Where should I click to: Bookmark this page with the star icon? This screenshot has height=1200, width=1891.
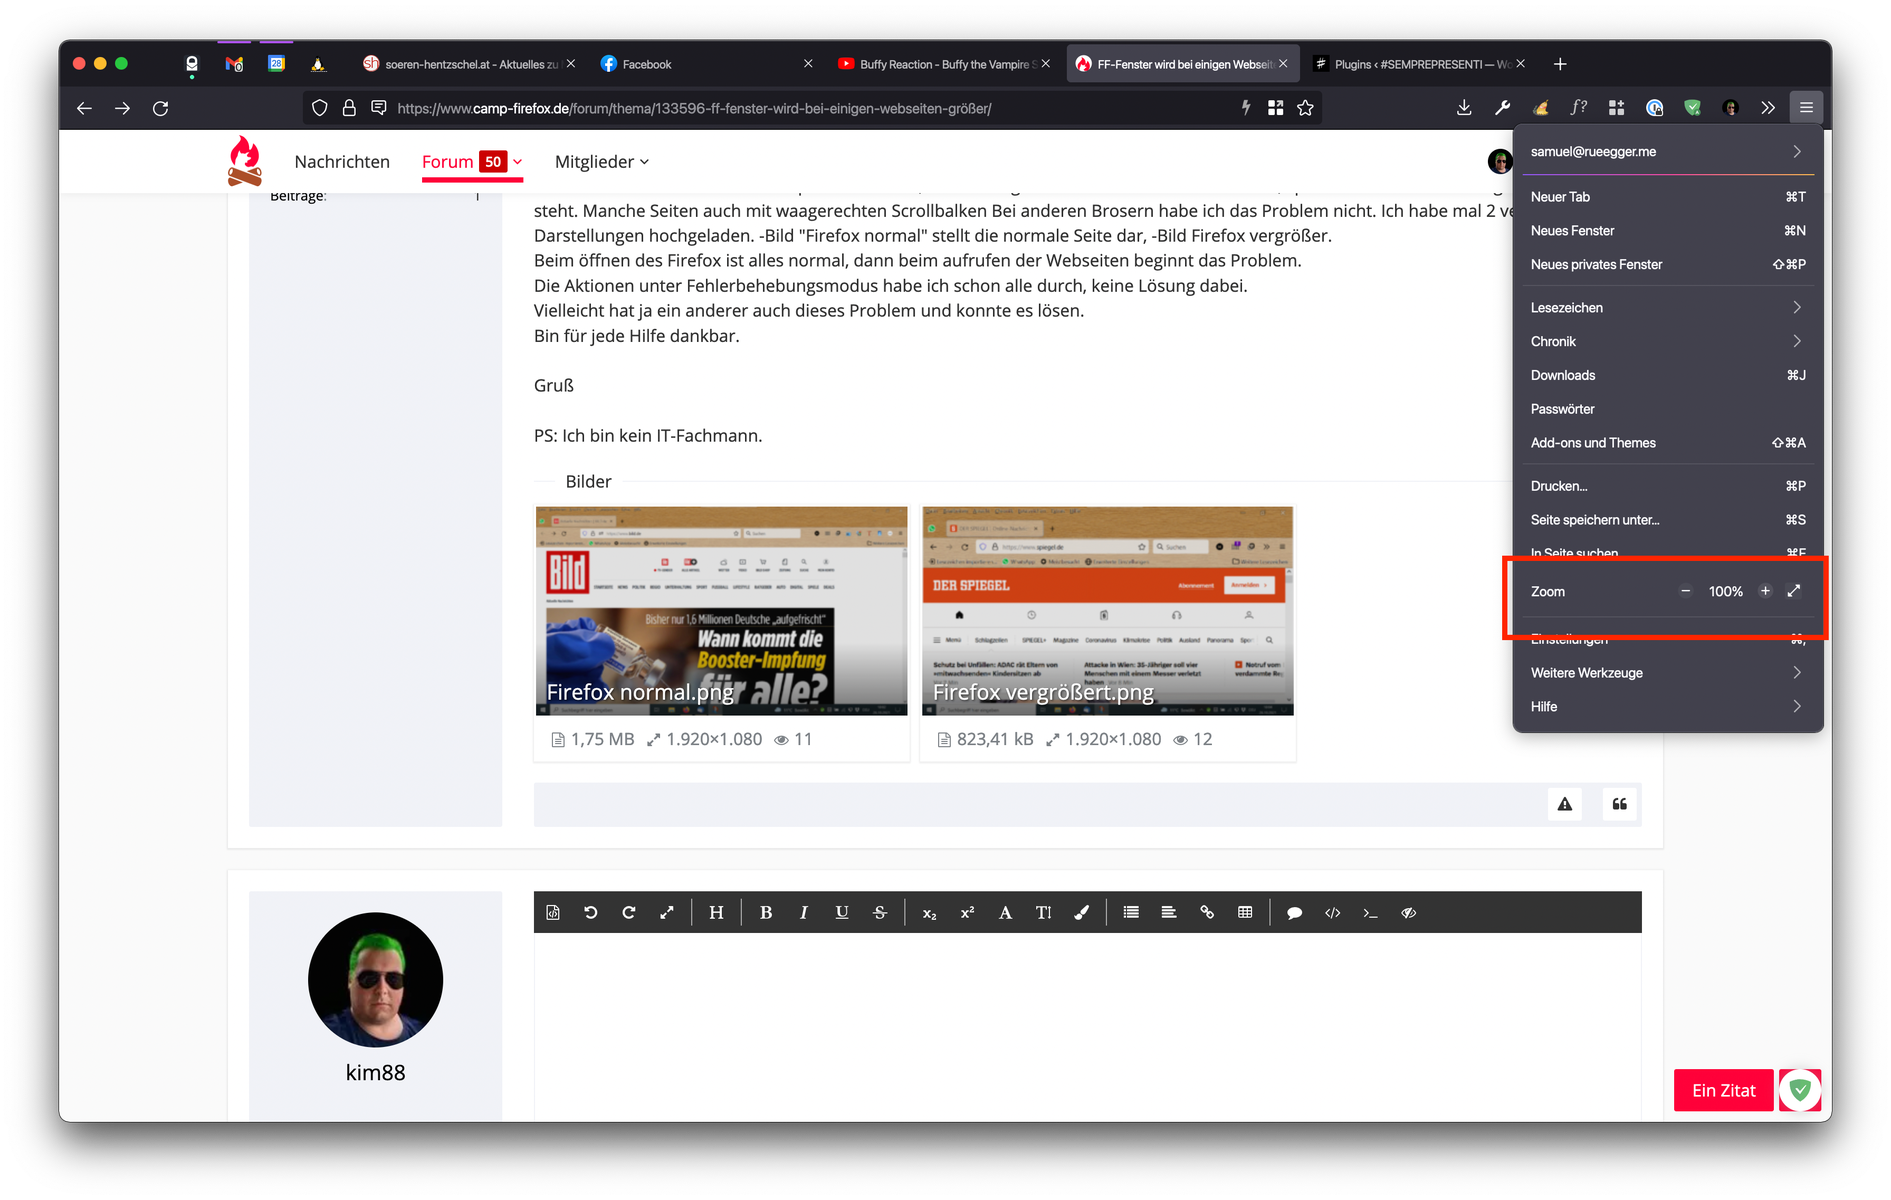pyautogui.click(x=1305, y=108)
